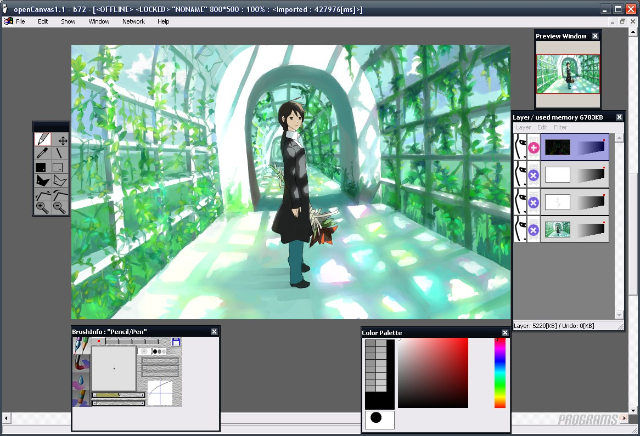This screenshot has width=640, height=436.
Task: Click the Preview Window thumbnail image
Action: [570, 73]
